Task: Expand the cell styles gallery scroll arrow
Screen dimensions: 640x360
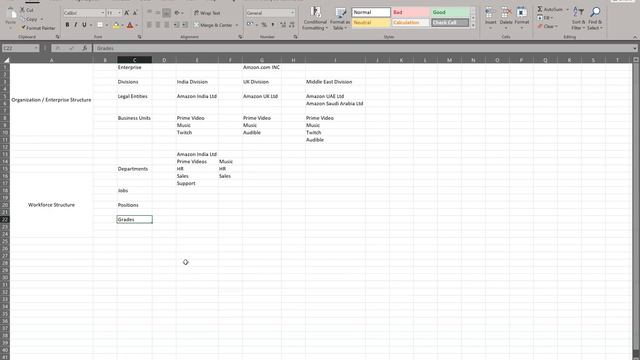Action: (473, 26)
